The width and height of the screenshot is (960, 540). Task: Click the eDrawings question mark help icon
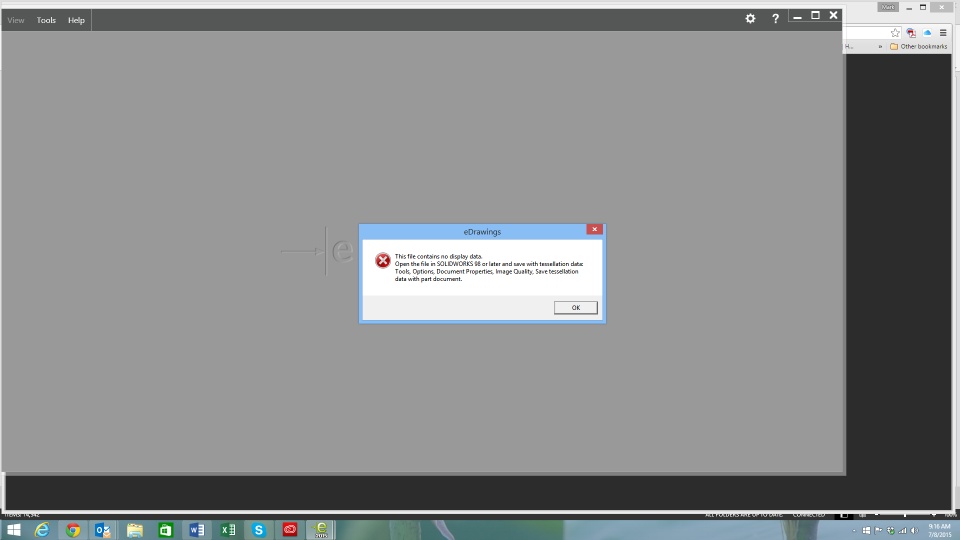775,18
